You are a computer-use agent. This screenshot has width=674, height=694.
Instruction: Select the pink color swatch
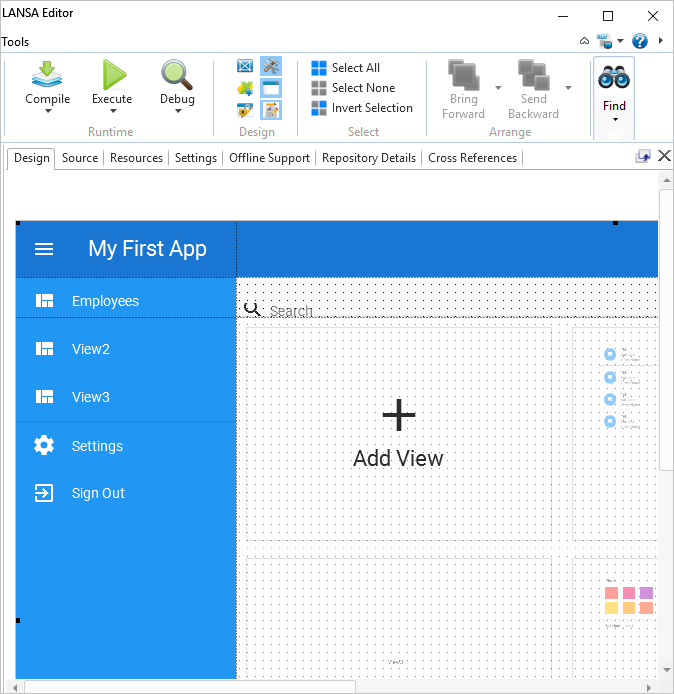(629, 592)
